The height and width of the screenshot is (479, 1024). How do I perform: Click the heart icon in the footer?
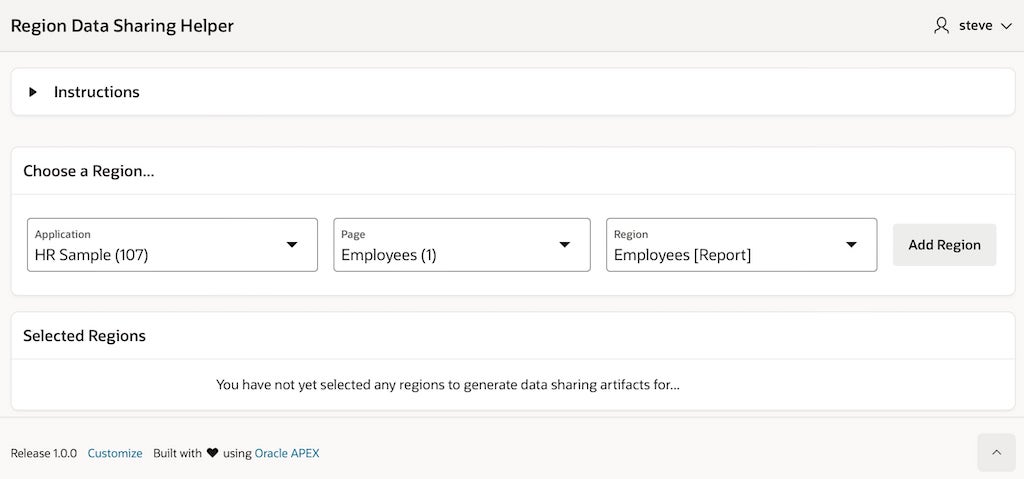click(x=212, y=453)
